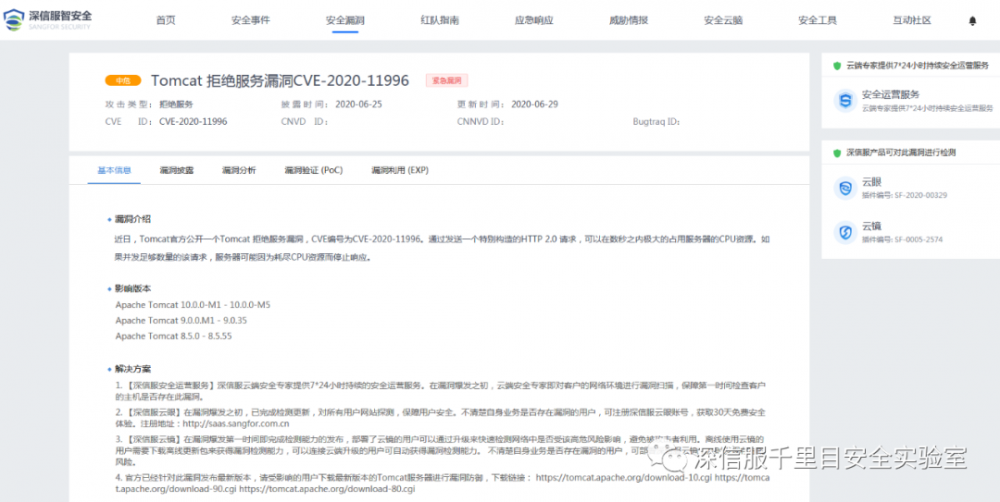The height and width of the screenshot is (502, 1000).
Task: Click plugin number SF-0005-2574
Action: coord(918,240)
